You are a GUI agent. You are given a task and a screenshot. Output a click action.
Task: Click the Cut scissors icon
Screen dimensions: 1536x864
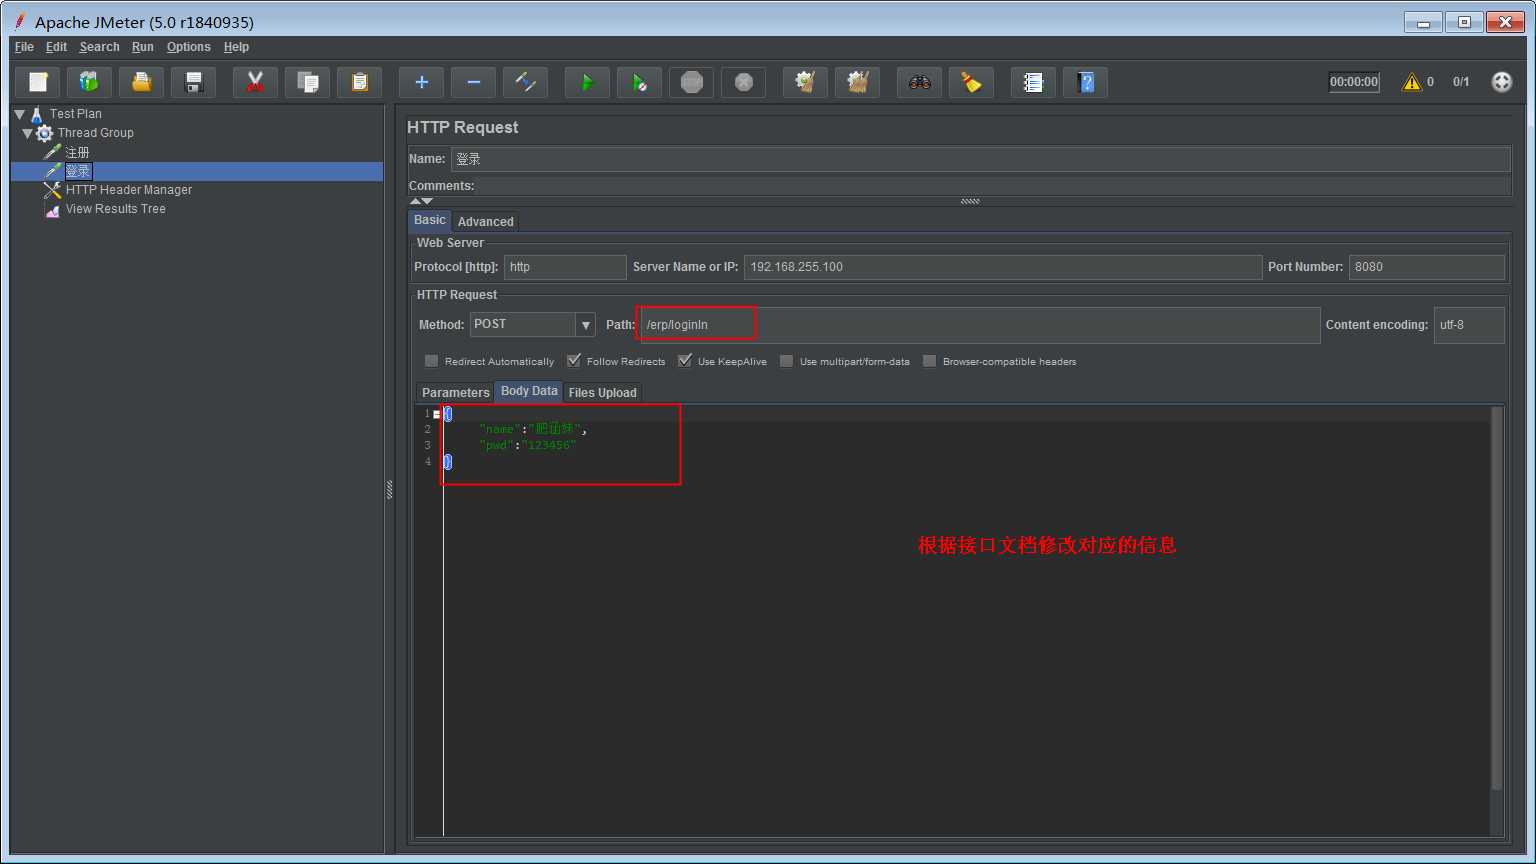point(256,82)
